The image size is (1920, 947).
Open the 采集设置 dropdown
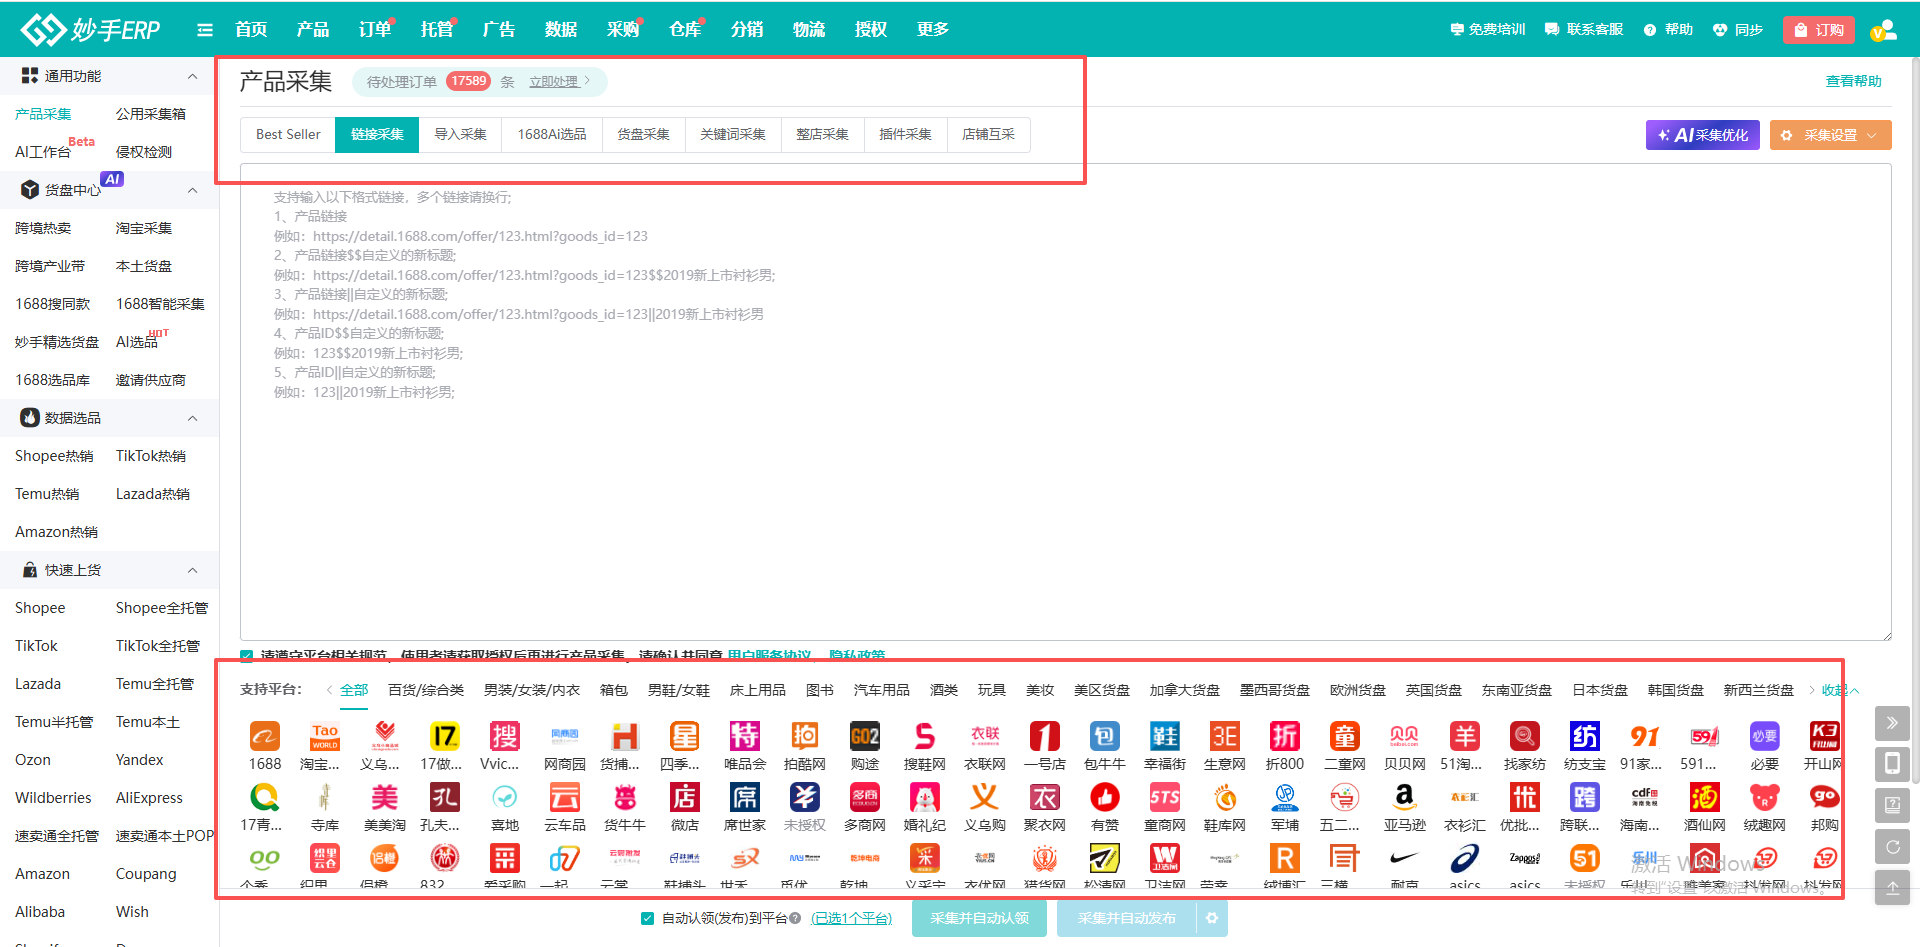[x=1830, y=135]
